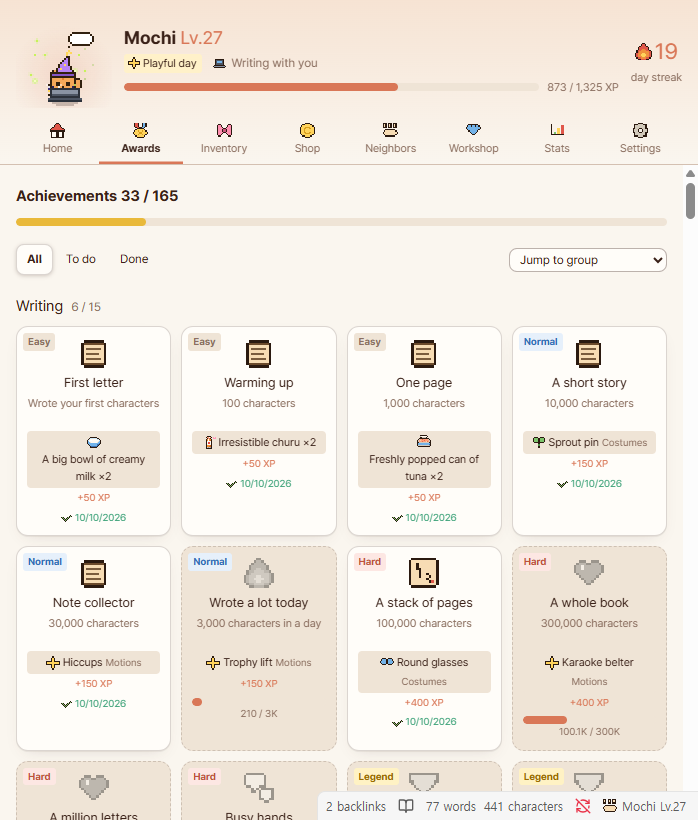
Task: Open the Home tab
Action: 58,139
